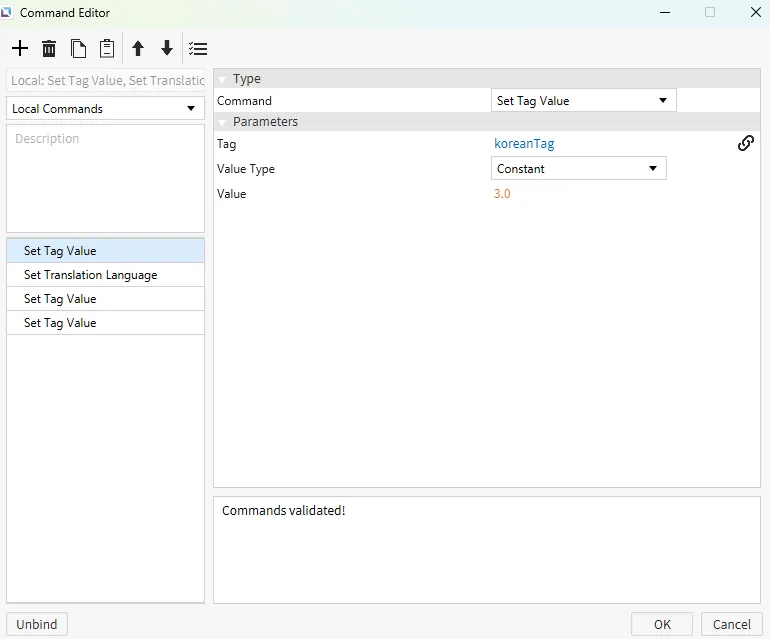Open the Local Commands dropdown

click(x=105, y=108)
